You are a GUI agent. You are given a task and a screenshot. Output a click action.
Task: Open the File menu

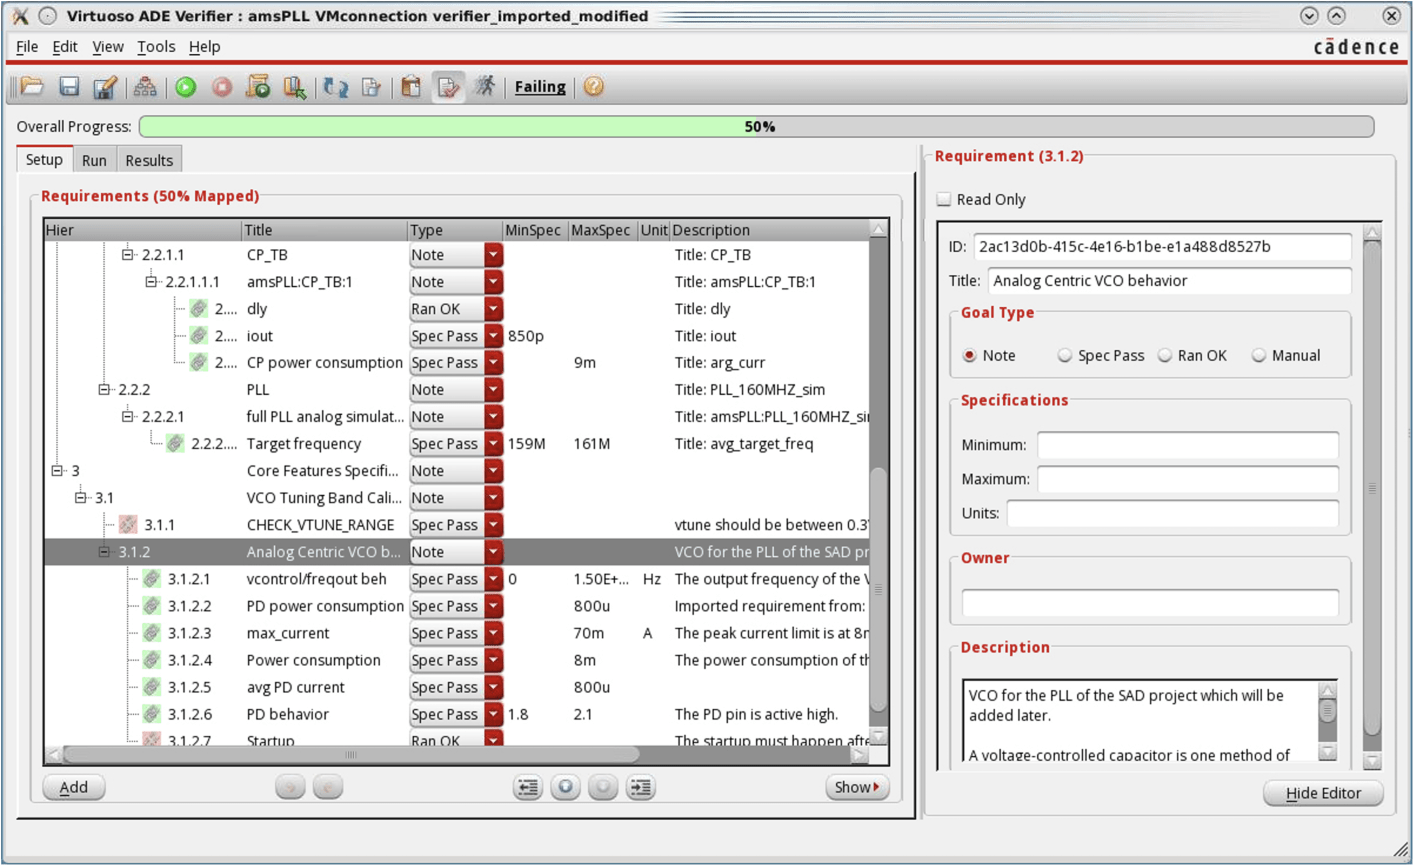pos(27,47)
